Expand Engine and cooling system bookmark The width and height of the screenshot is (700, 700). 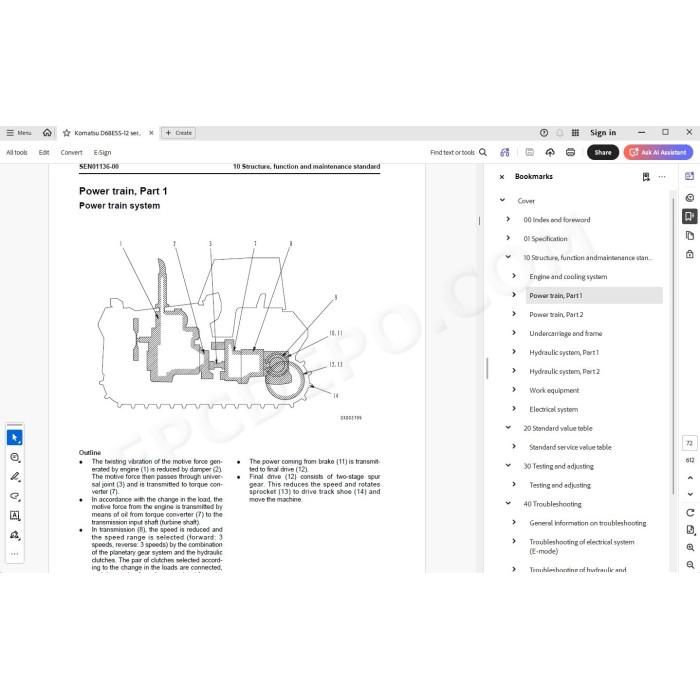(x=514, y=276)
